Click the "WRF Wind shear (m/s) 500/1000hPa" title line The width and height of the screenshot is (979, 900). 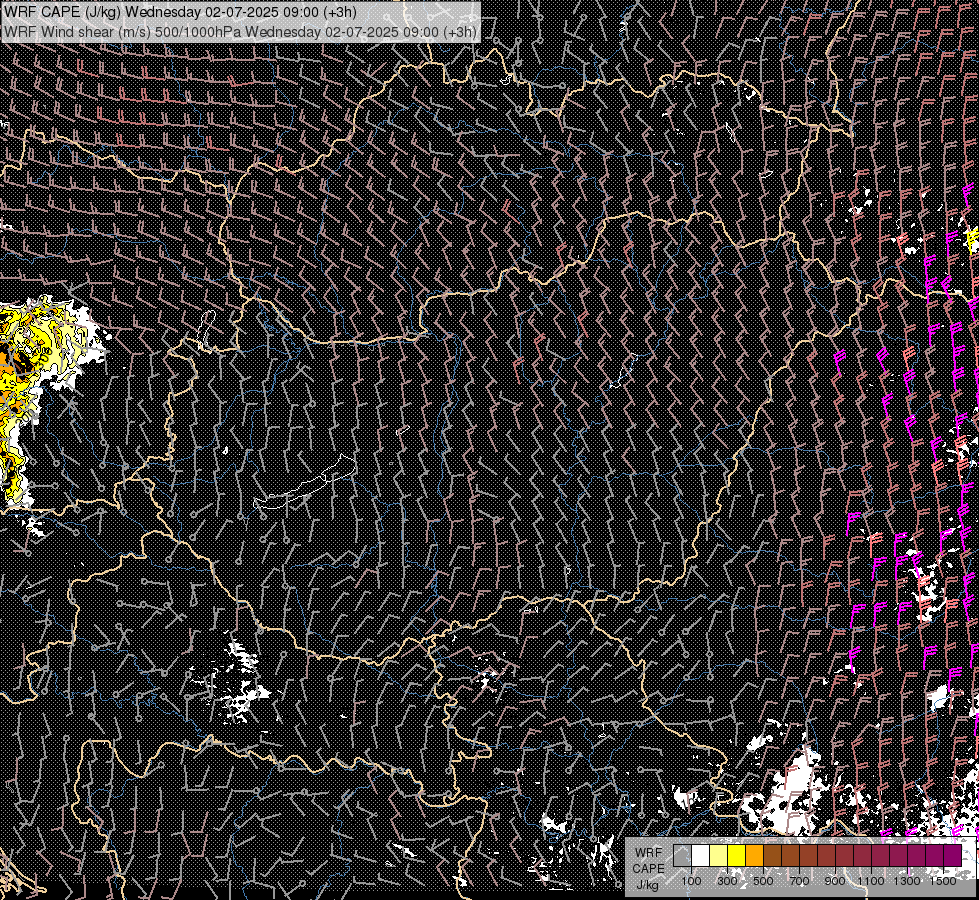pos(240,31)
